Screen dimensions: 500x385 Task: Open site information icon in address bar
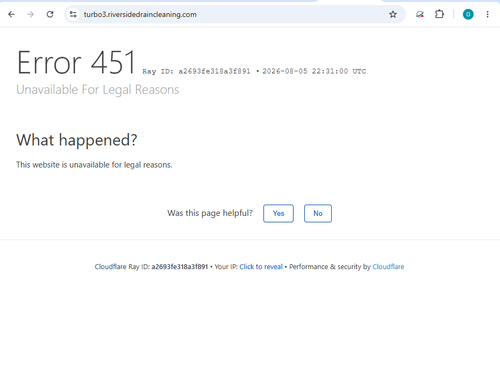[73, 14]
